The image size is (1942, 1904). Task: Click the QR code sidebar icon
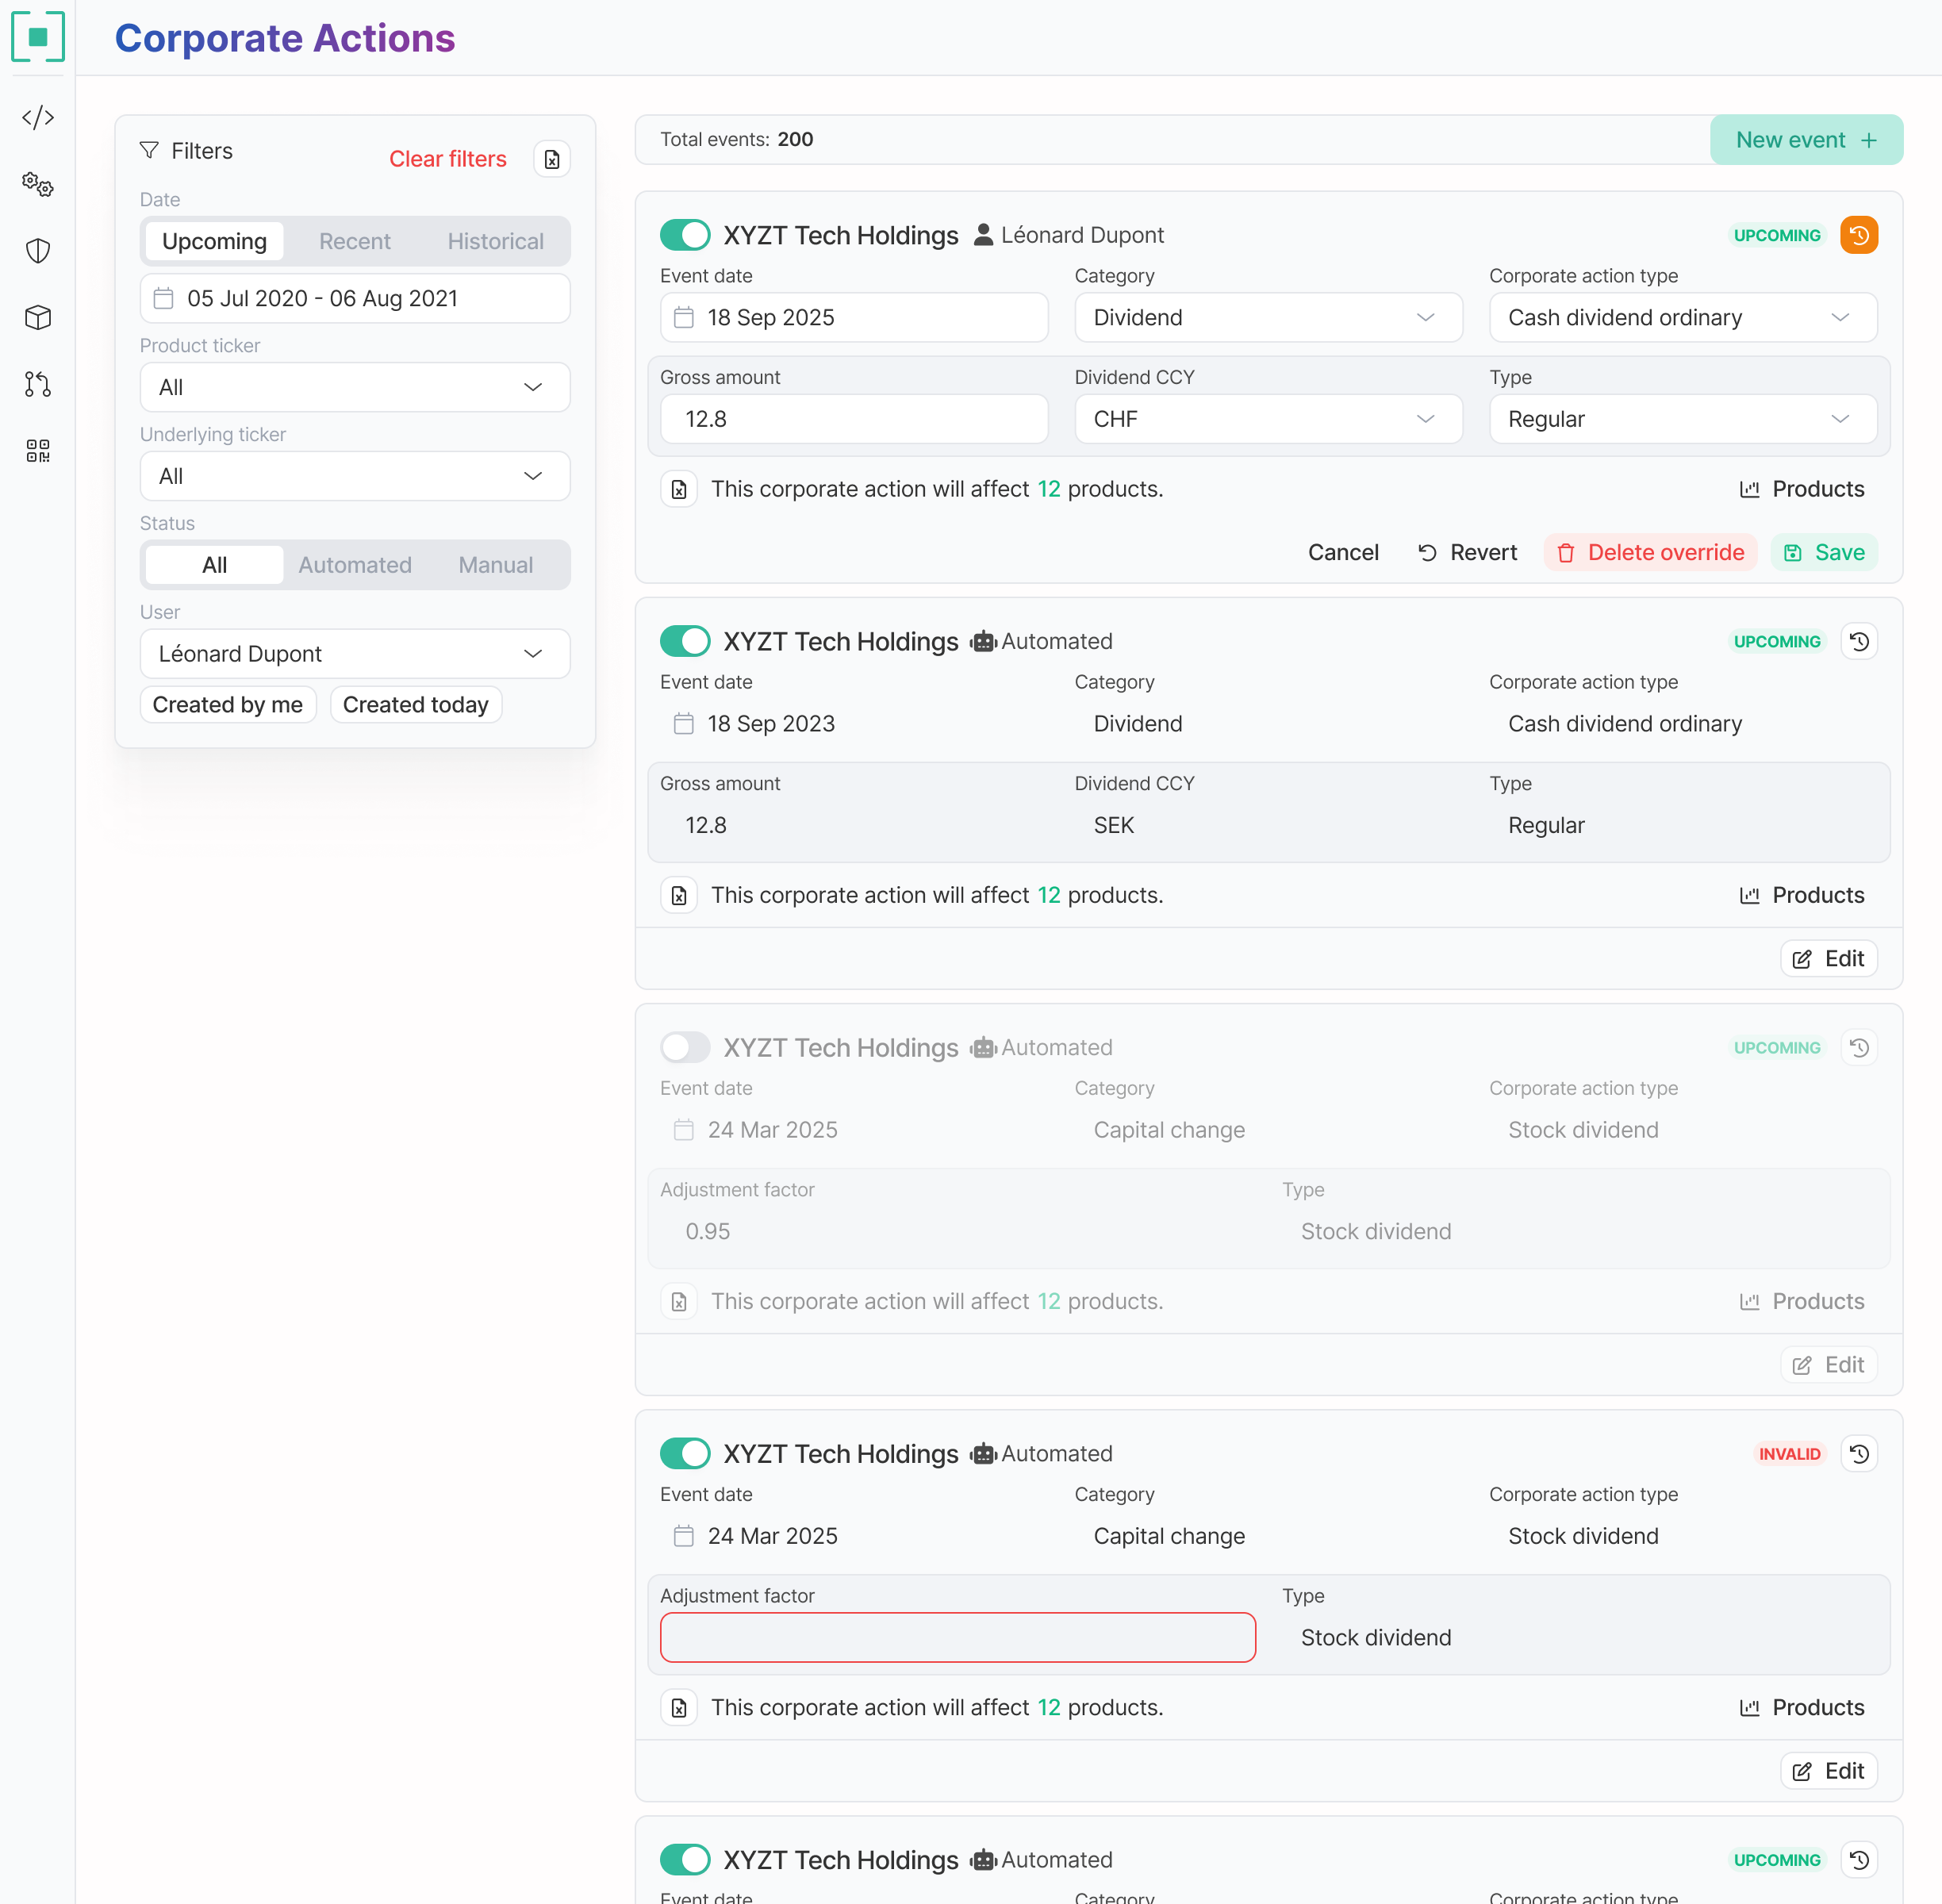pyautogui.click(x=38, y=451)
